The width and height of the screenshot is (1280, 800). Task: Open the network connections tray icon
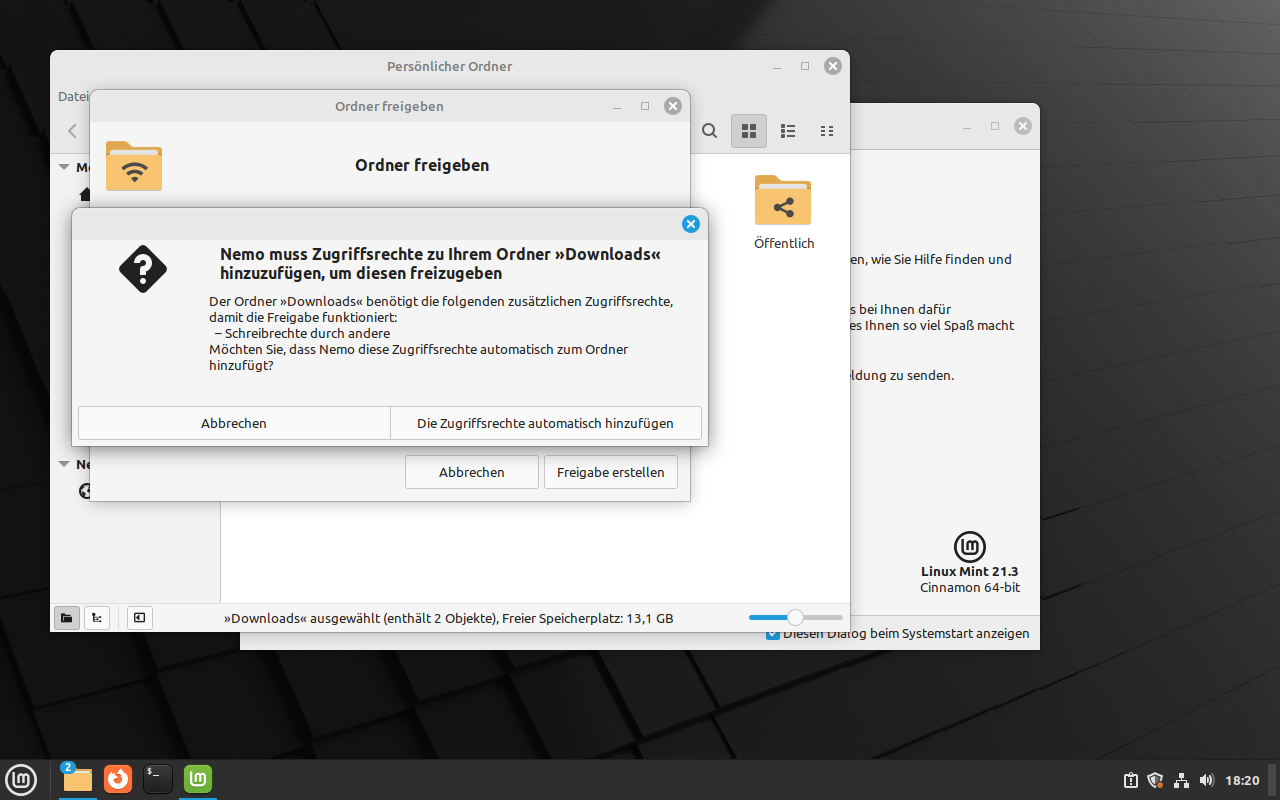[1181, 780]
